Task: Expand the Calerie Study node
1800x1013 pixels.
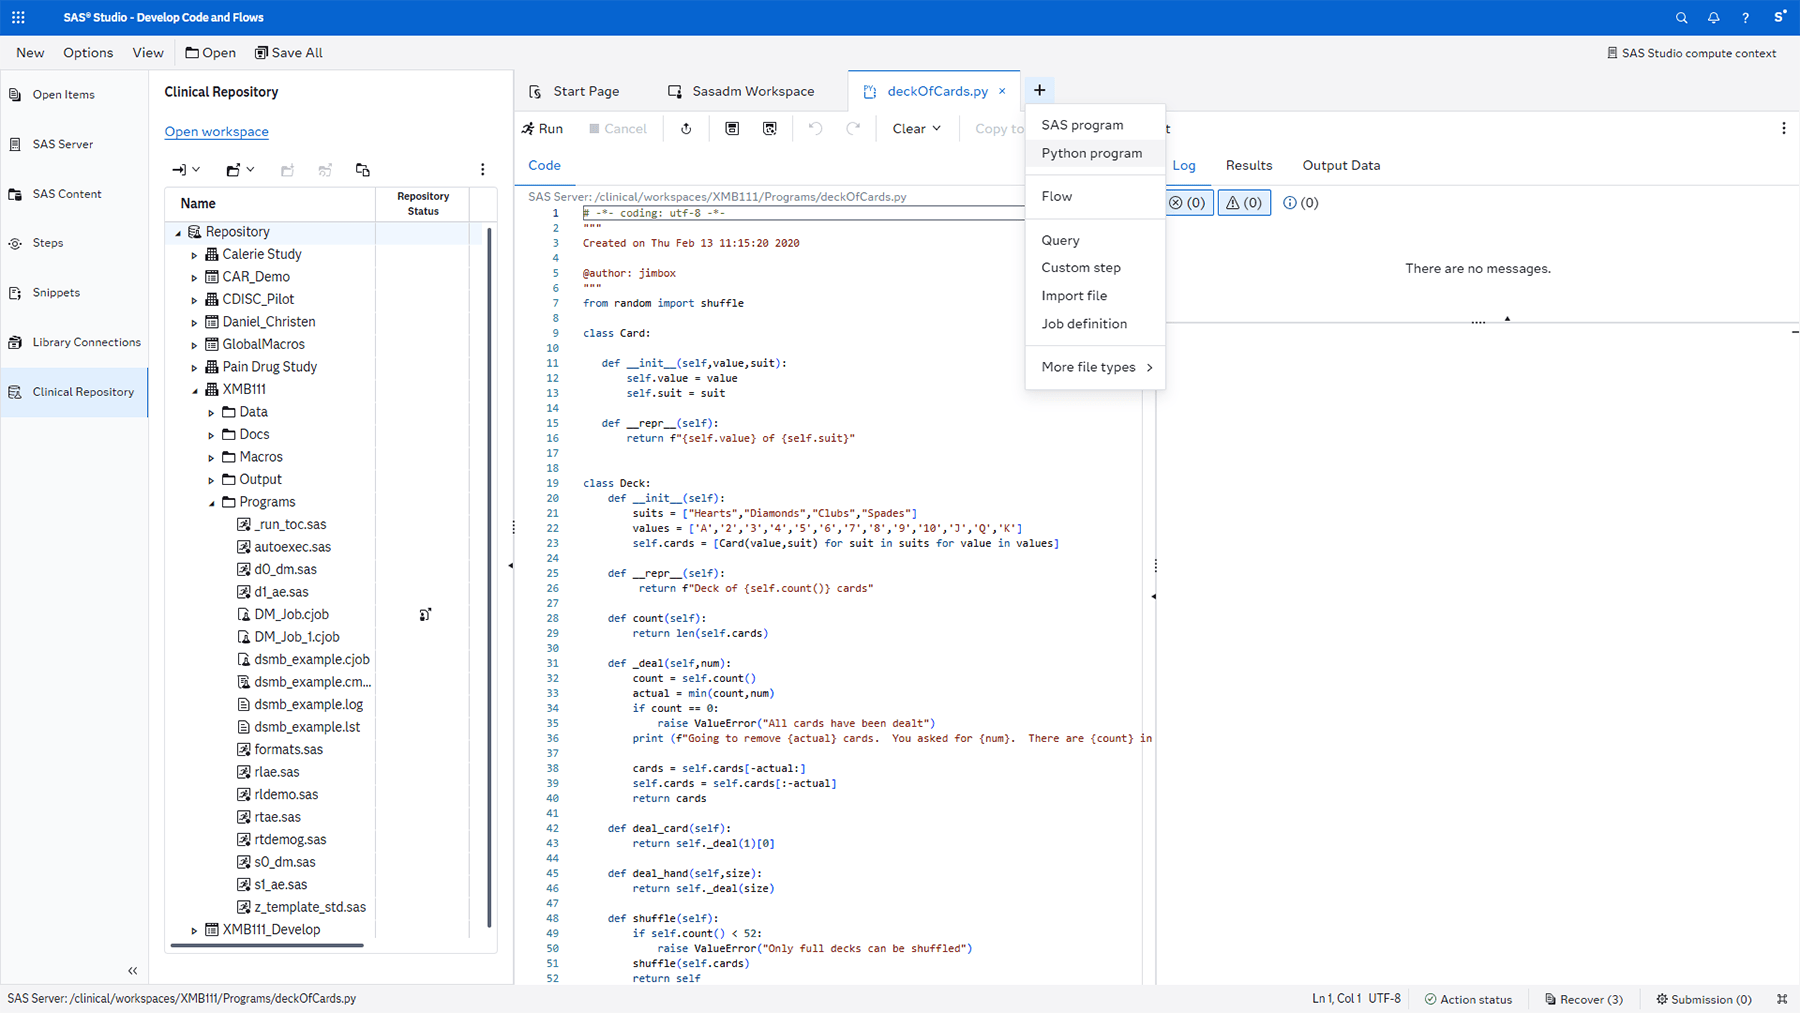Action: 195,254
